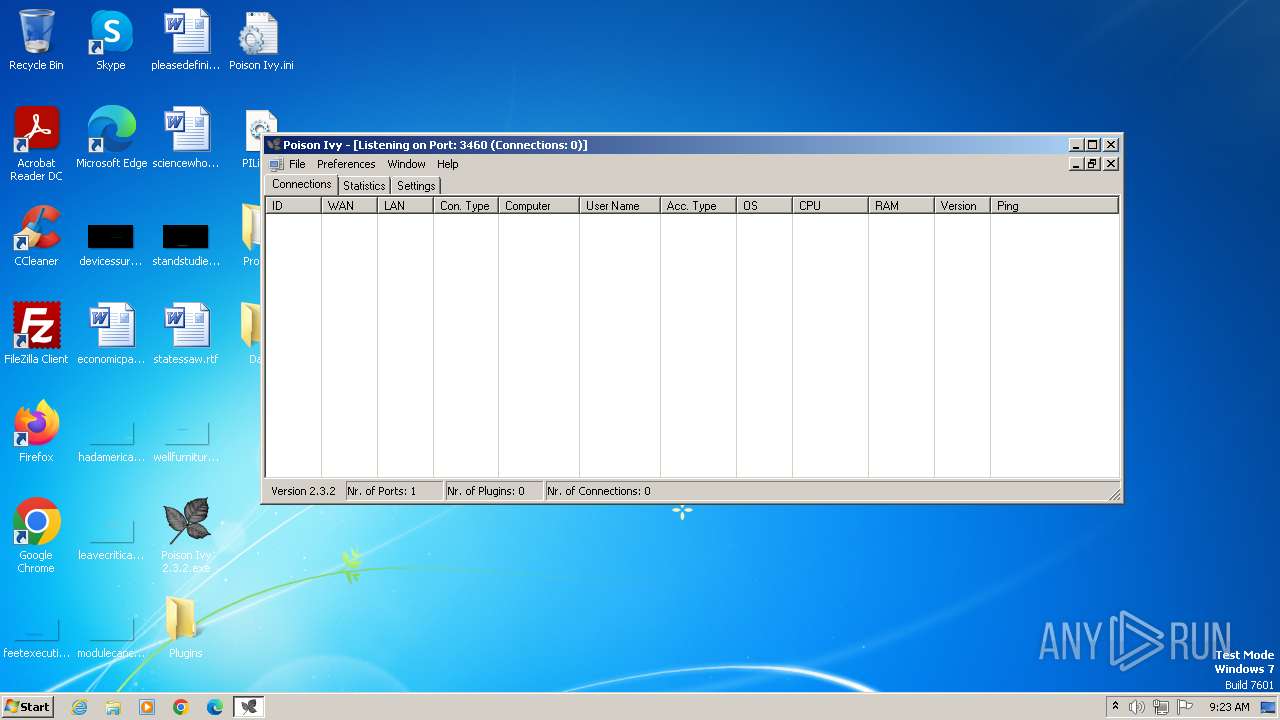The height and width of the screenshot is (720, 1280).
Task: Sort by the OS column header
Action: coord(764,206)
